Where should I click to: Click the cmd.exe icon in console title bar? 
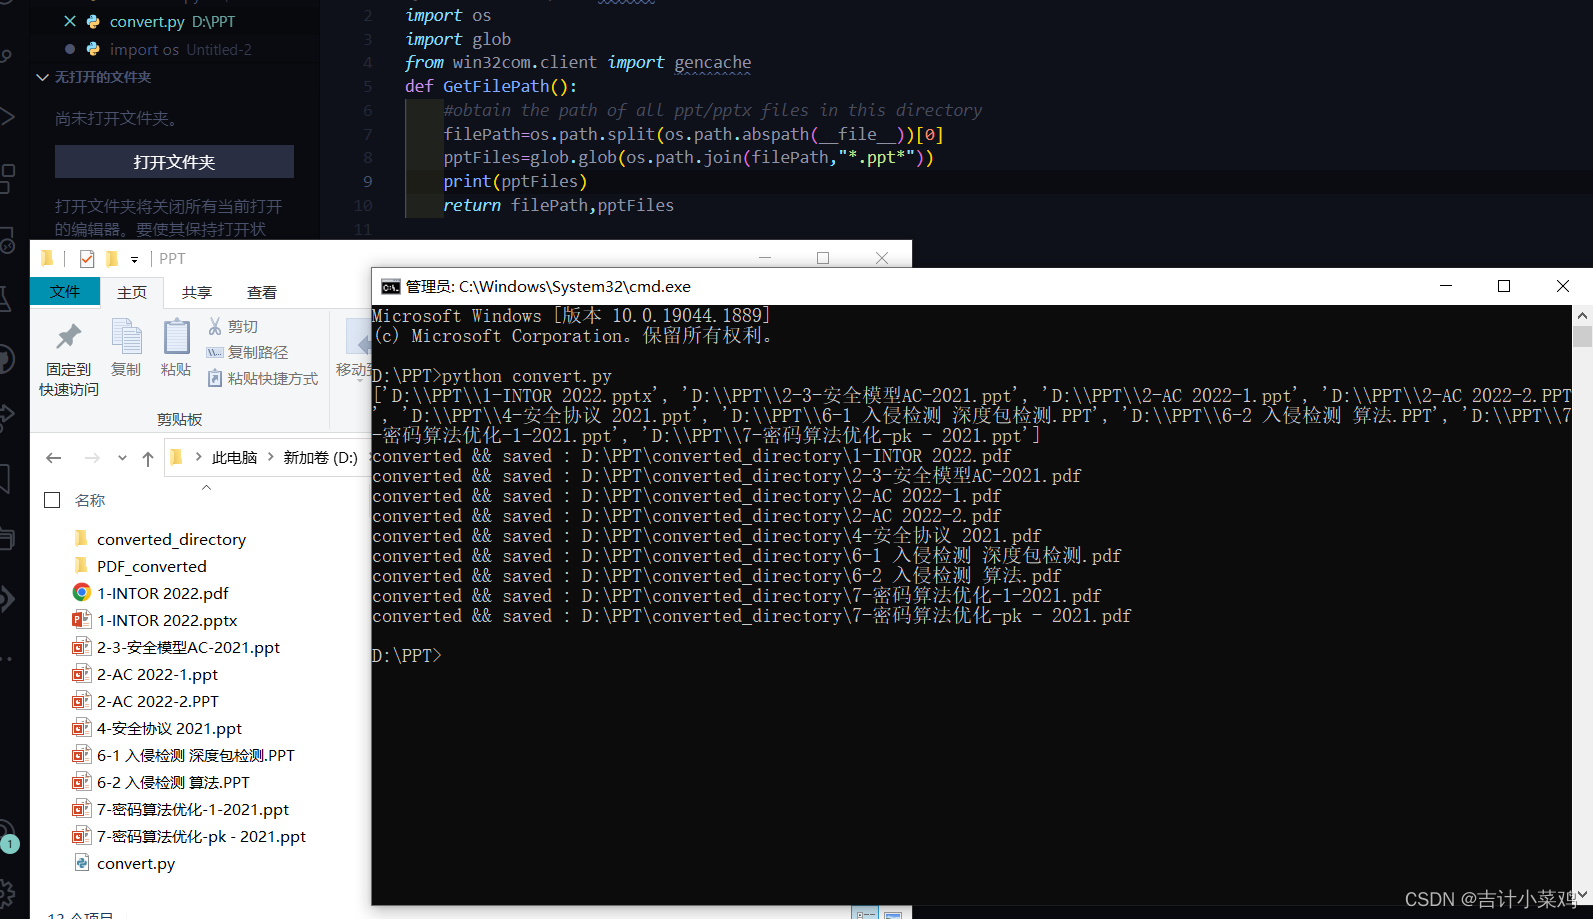pos(390,287)
